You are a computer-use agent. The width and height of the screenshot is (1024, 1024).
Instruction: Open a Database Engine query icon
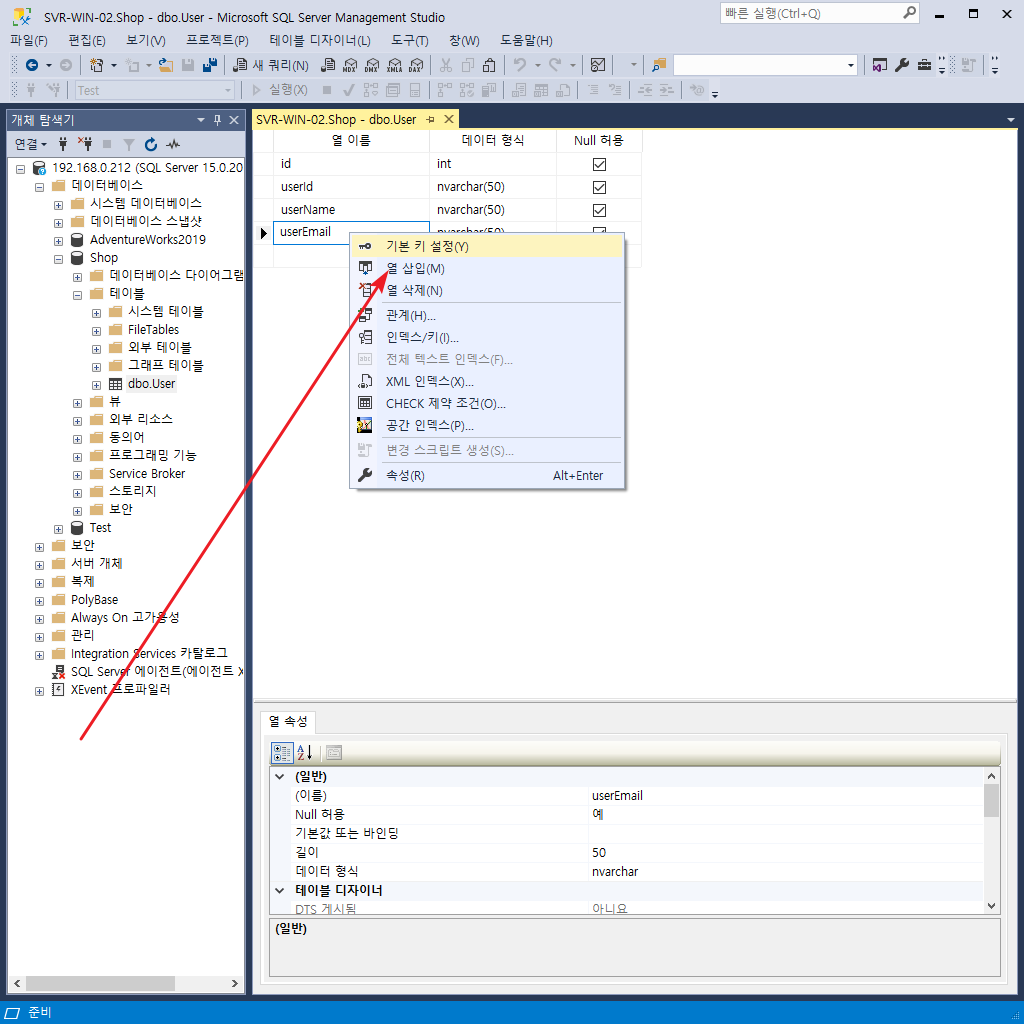pyautogui.click(x=328, y=65)
